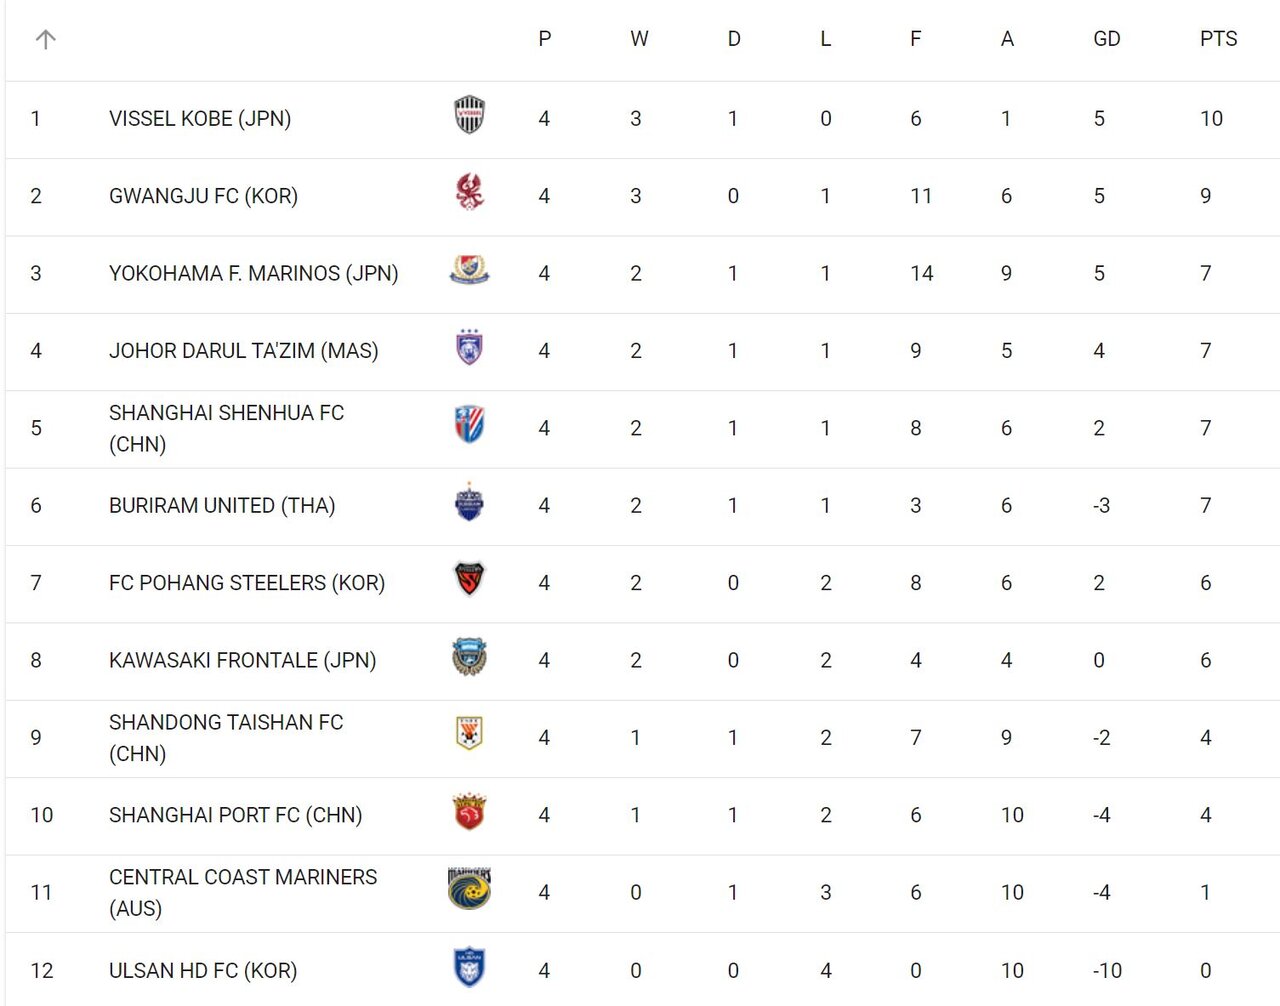1280x1006 pixels.
Task: Click the Shanghai Port FC badge
Action: pyautogui.click(x=469, y=812)
